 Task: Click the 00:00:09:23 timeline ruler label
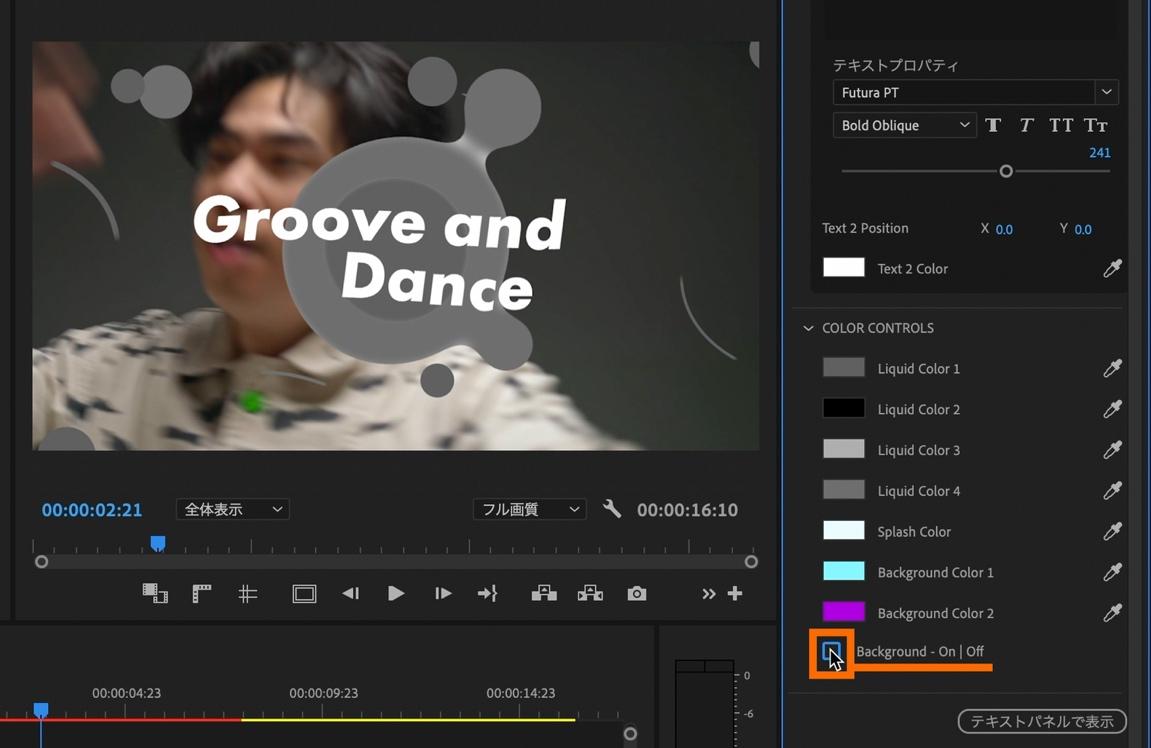pos(323,693)
